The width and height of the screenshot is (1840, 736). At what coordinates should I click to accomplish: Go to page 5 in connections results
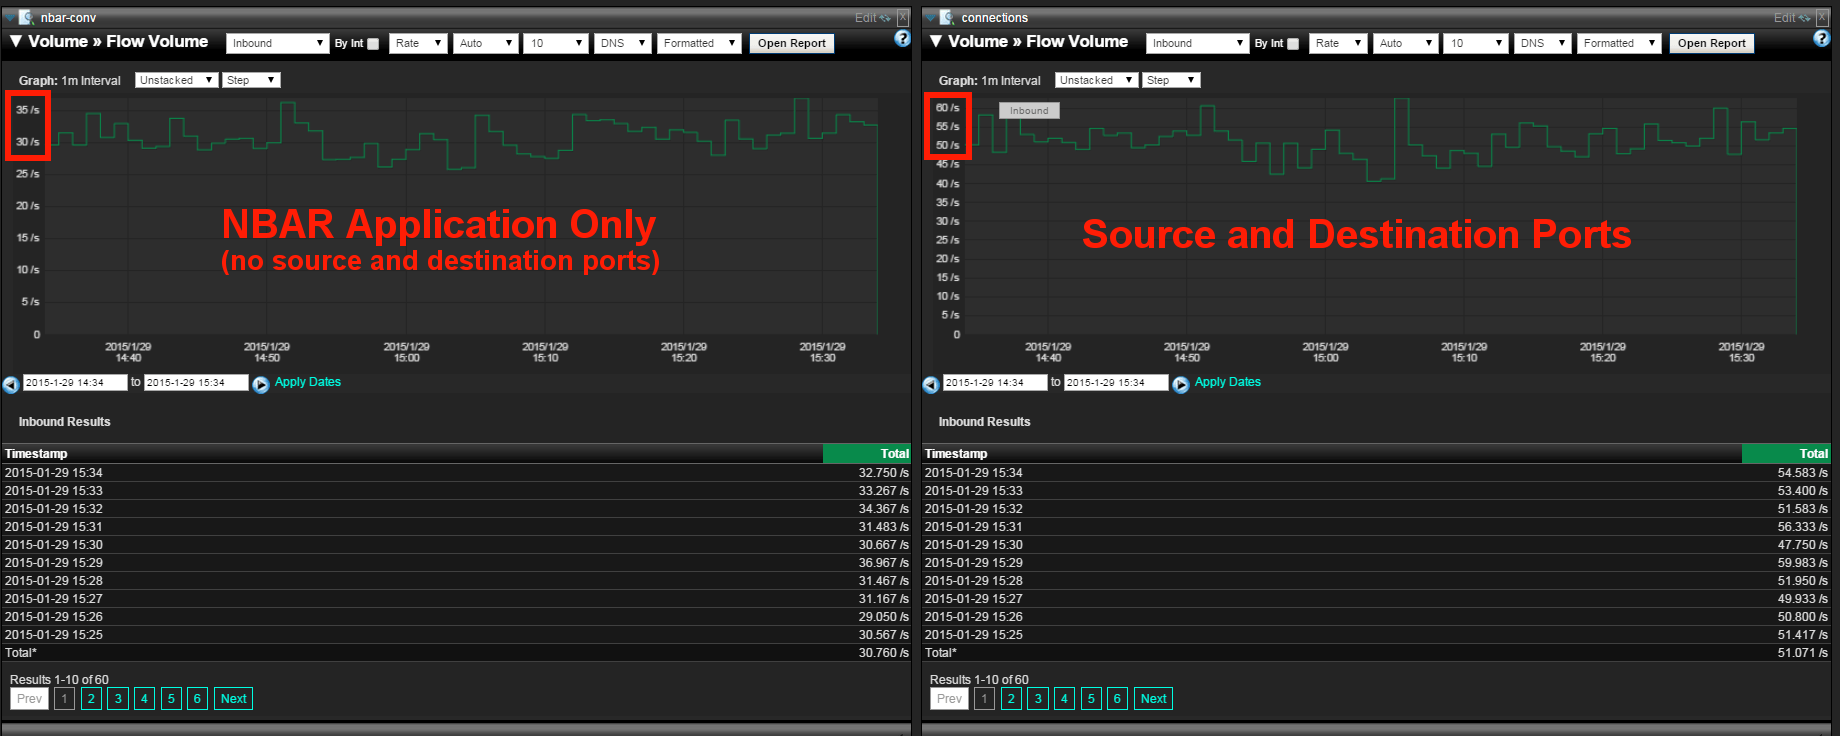click(x=1091, y=699)
